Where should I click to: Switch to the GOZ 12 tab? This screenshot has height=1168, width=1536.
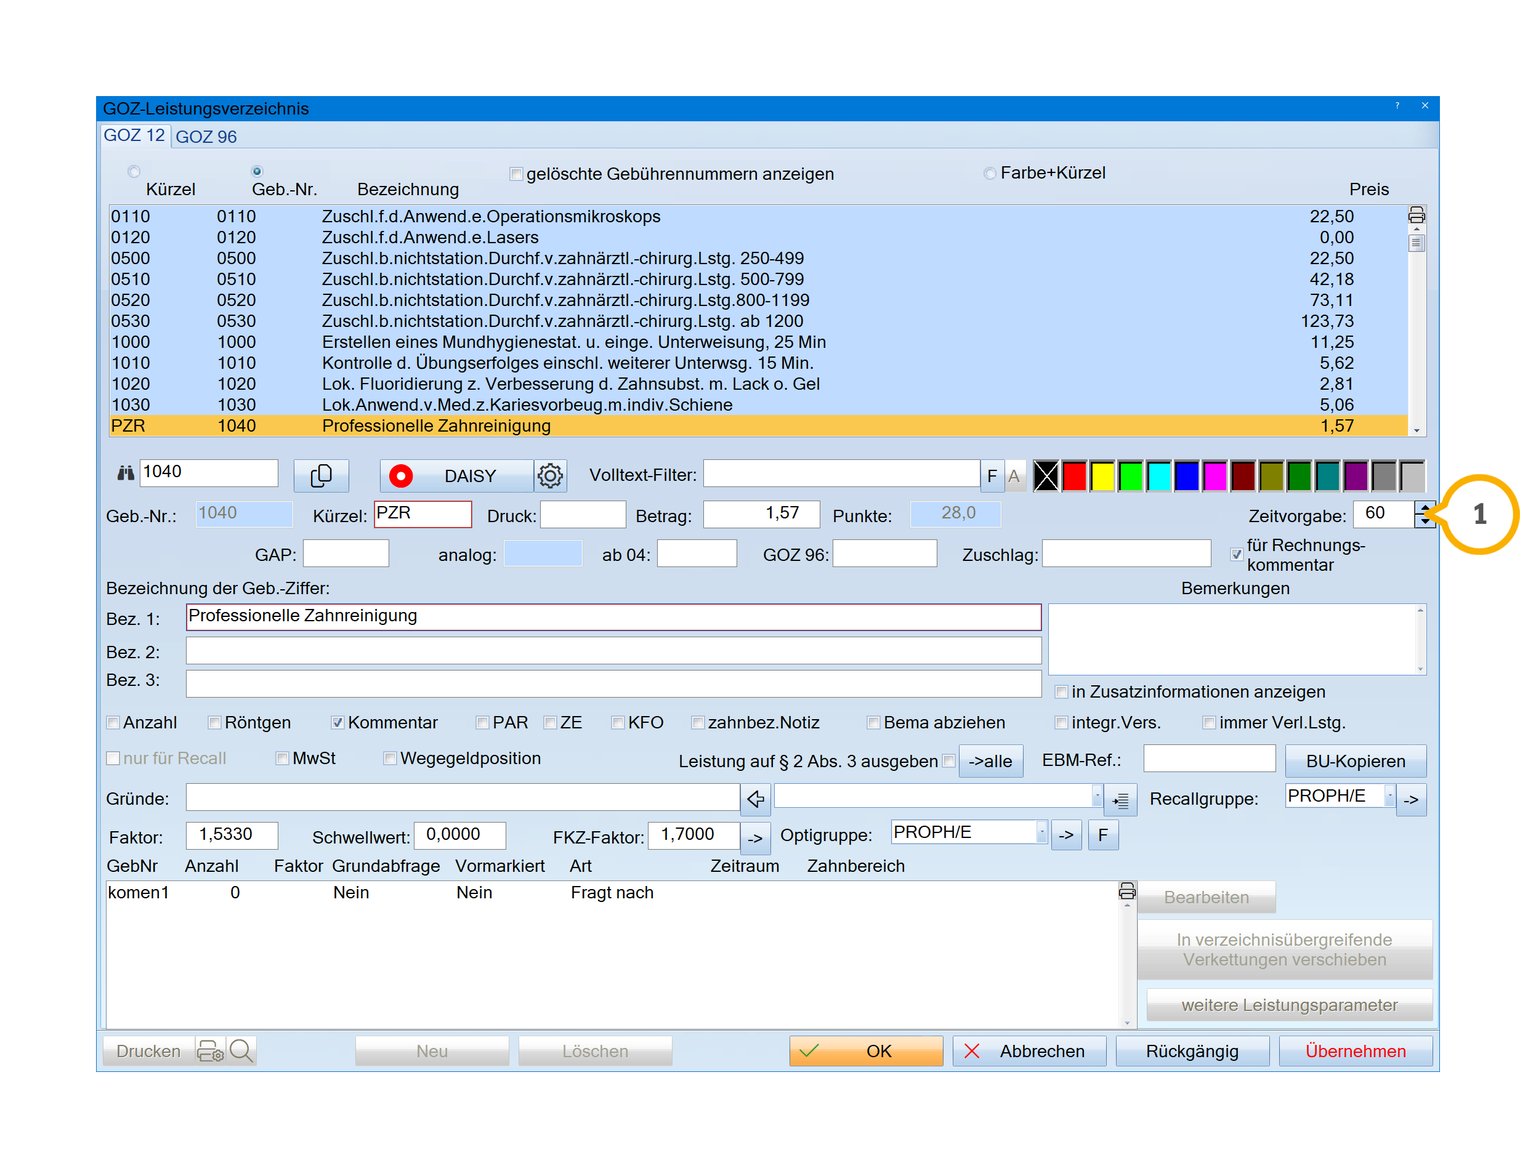coord(134,135)
